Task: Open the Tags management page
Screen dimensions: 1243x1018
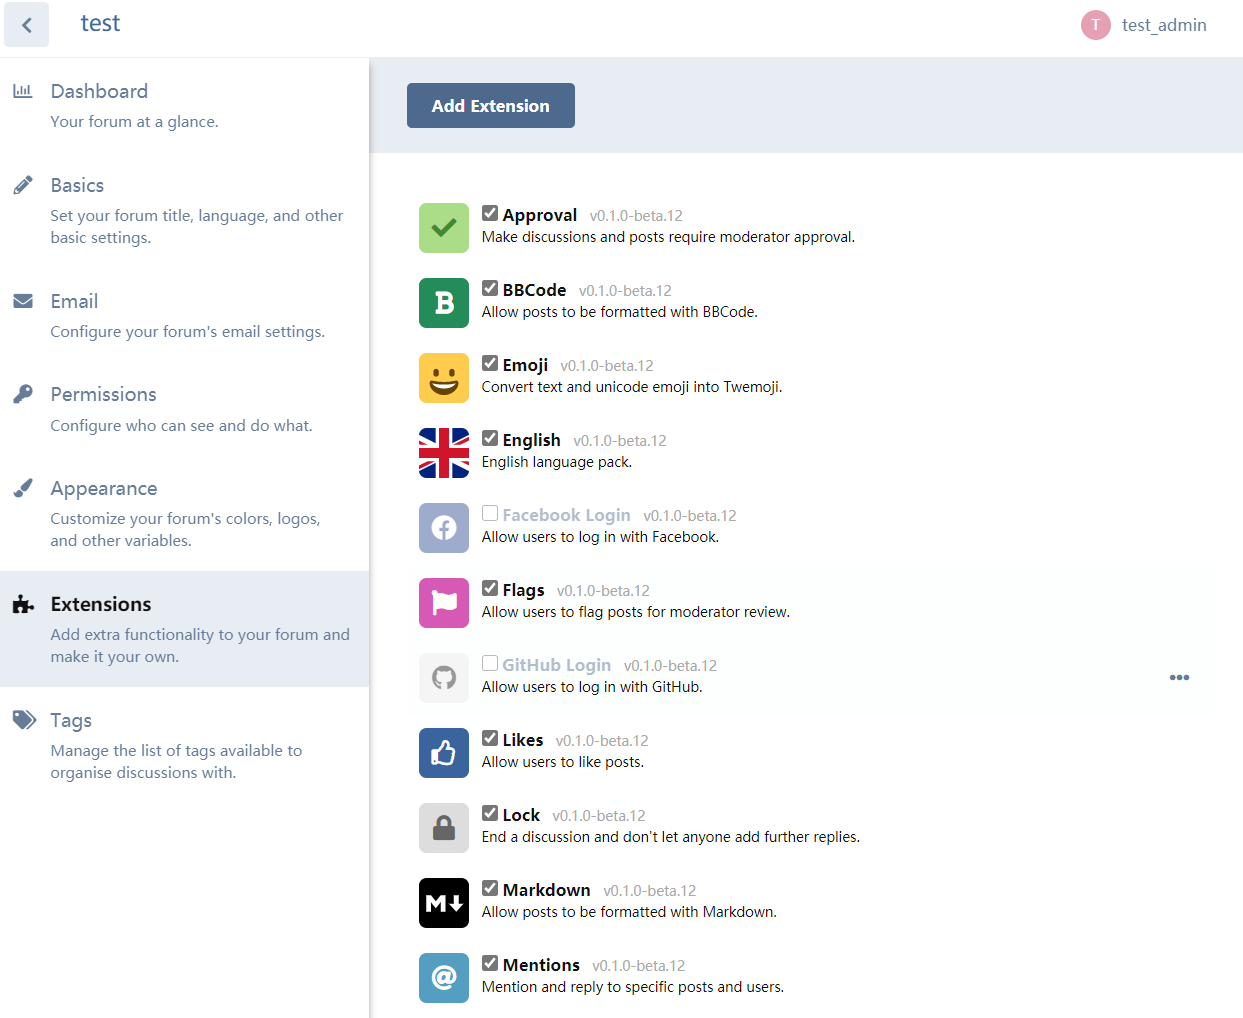Action: tap(184, 745)
